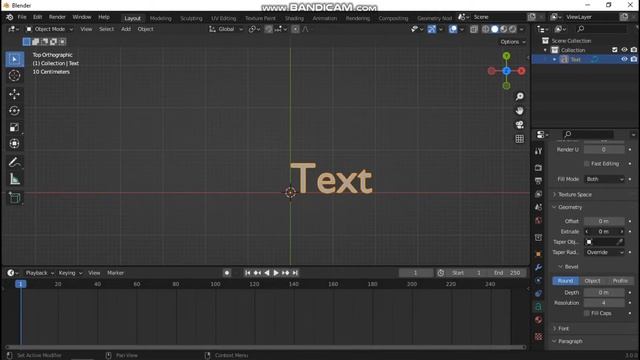Switch to solid viewport shading
The image size is (640, 360).
[x=495, y=29]
